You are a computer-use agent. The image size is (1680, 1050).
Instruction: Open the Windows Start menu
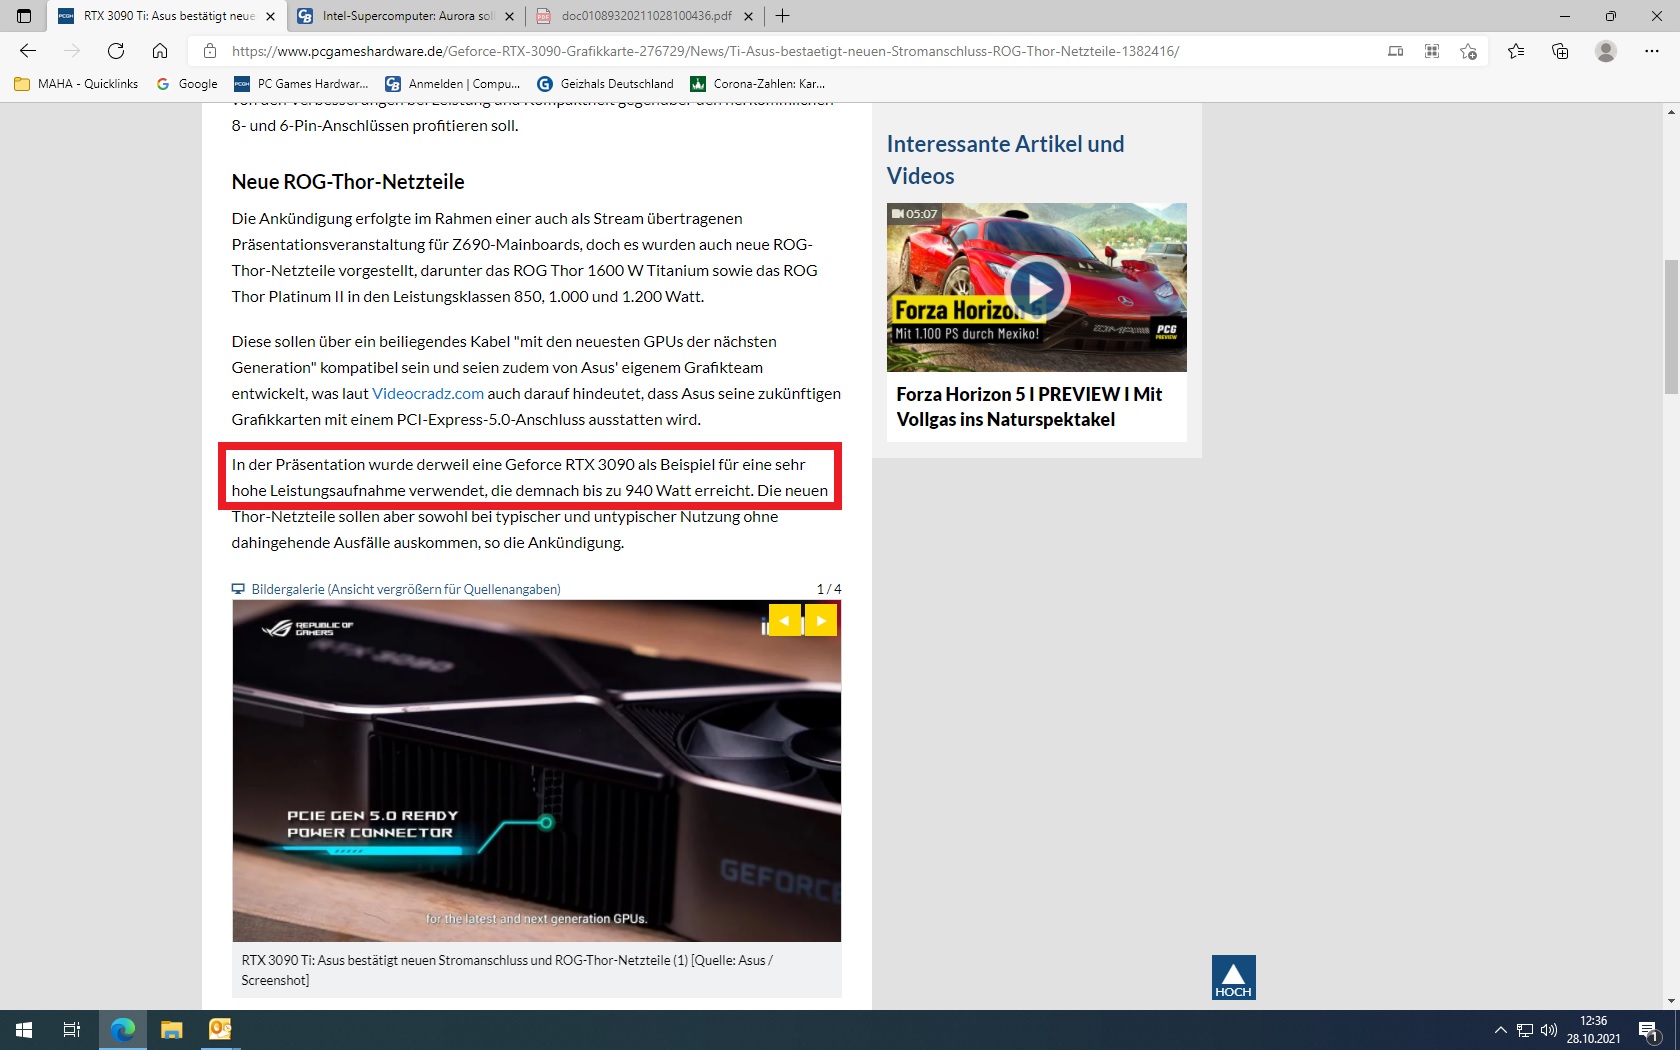point(24,1030)
